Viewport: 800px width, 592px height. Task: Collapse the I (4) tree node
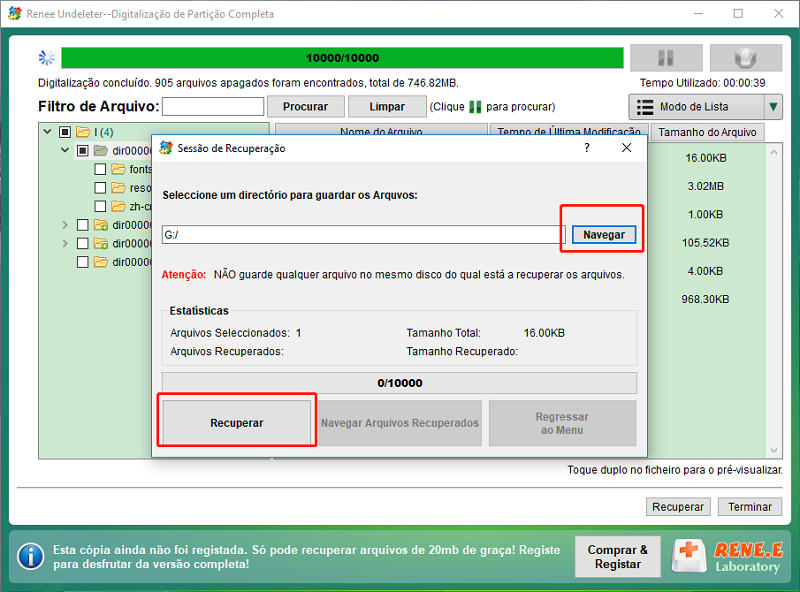(x=47, y=132)
